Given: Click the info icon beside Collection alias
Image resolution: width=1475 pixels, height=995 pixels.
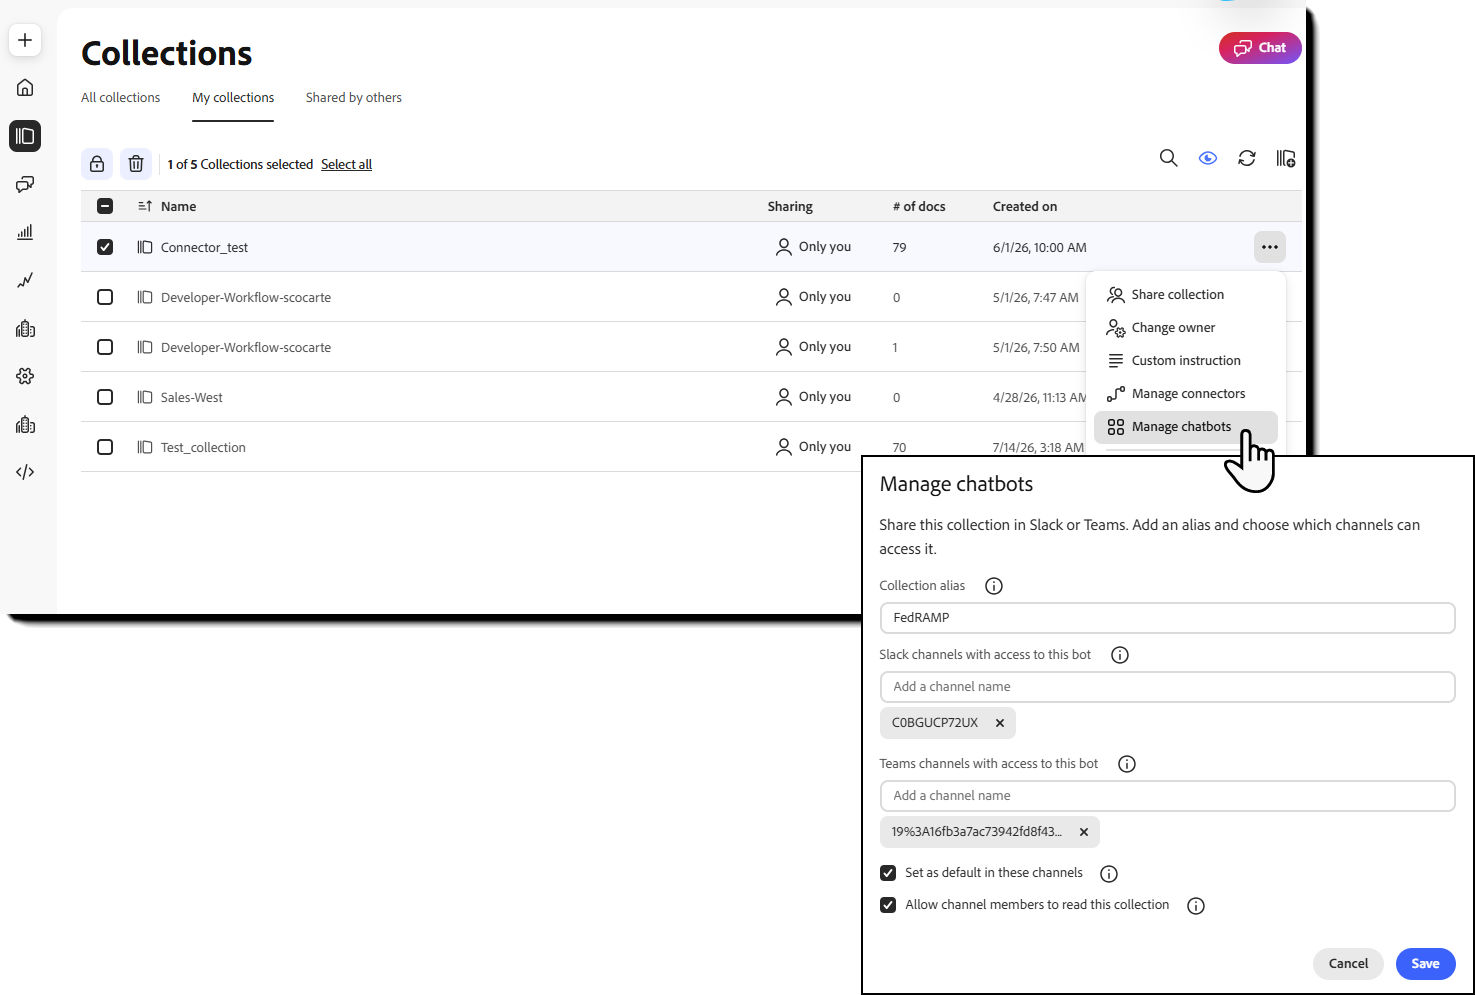Looking at the screenshot, I should coord(994,586).
